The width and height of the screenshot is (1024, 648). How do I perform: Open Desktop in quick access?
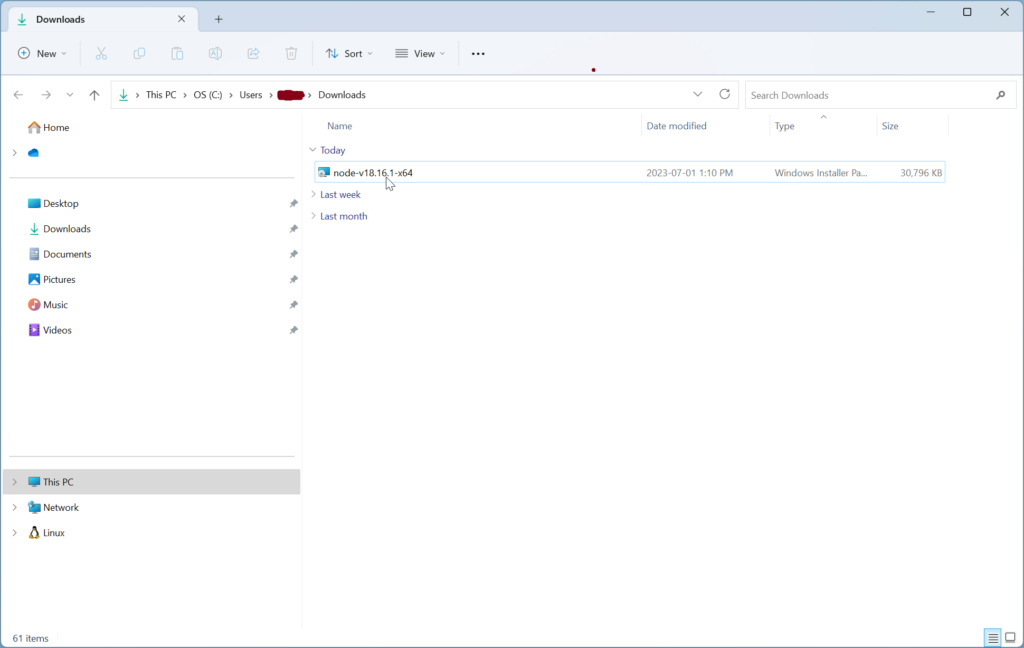[x=53, y=204]
